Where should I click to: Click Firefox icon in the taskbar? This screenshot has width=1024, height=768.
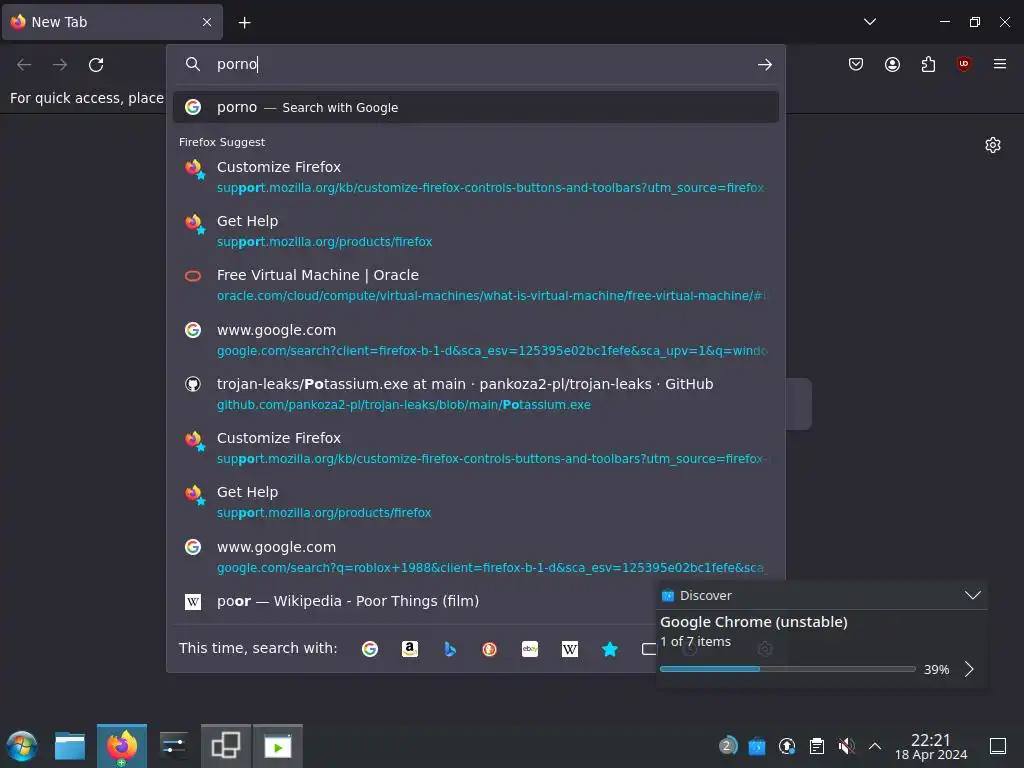point(122,746)
